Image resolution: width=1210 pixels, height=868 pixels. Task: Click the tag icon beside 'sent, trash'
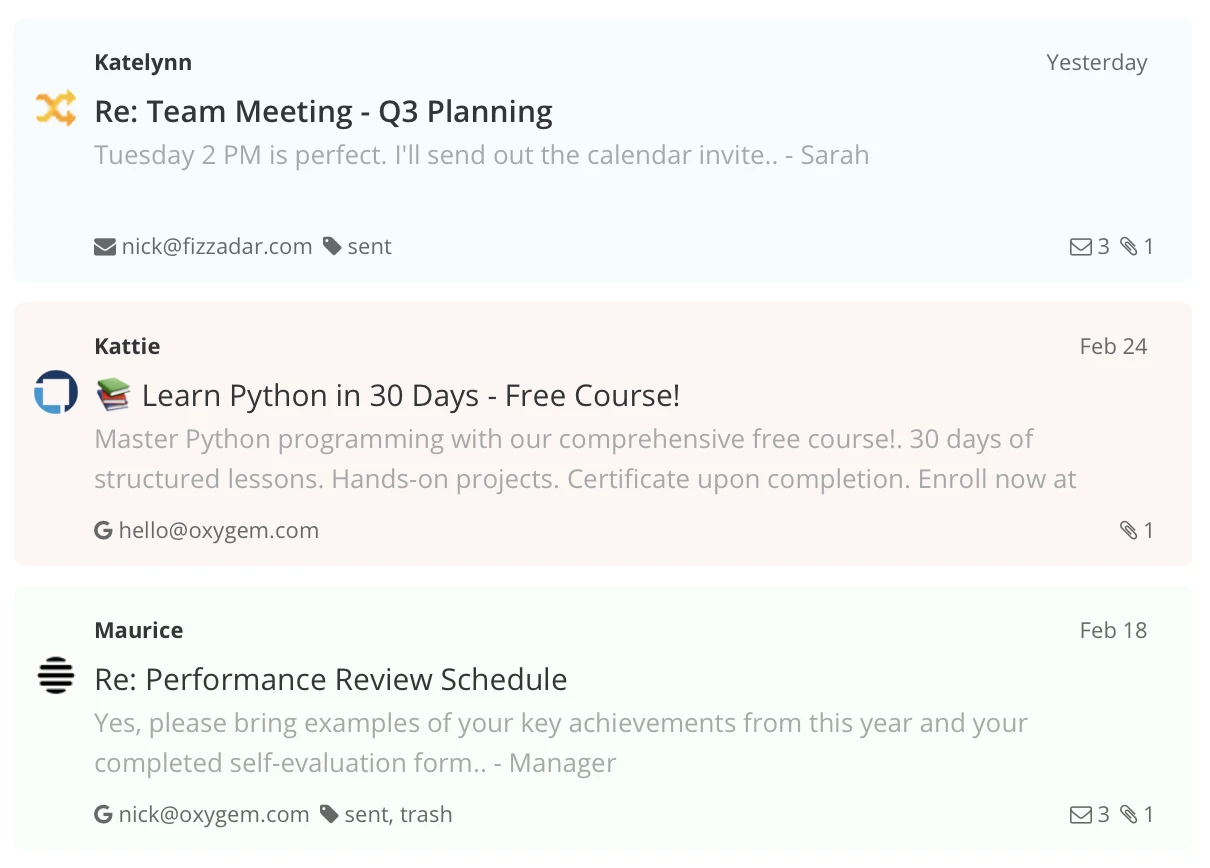(329, 815)
